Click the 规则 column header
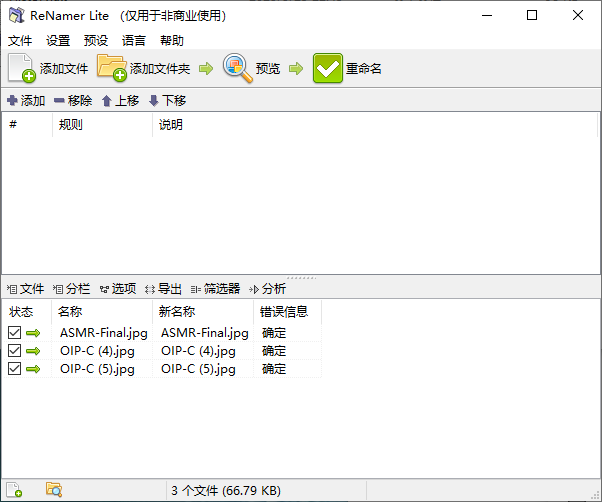 tap(103, 124)
